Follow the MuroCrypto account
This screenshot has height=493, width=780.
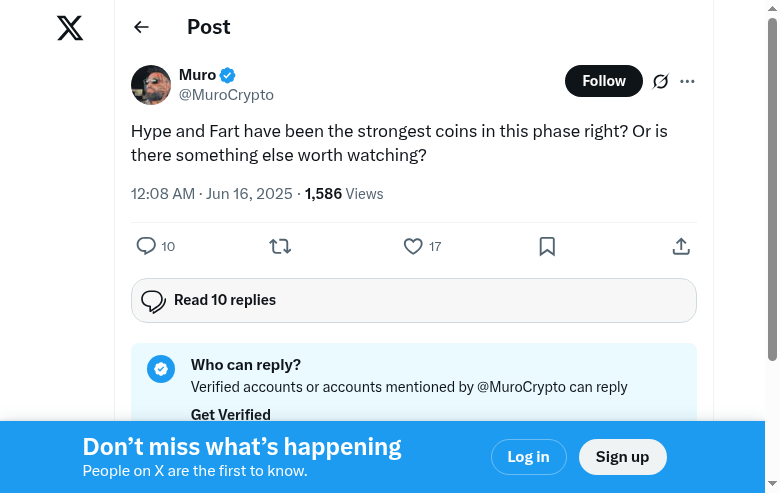point(603,81)
